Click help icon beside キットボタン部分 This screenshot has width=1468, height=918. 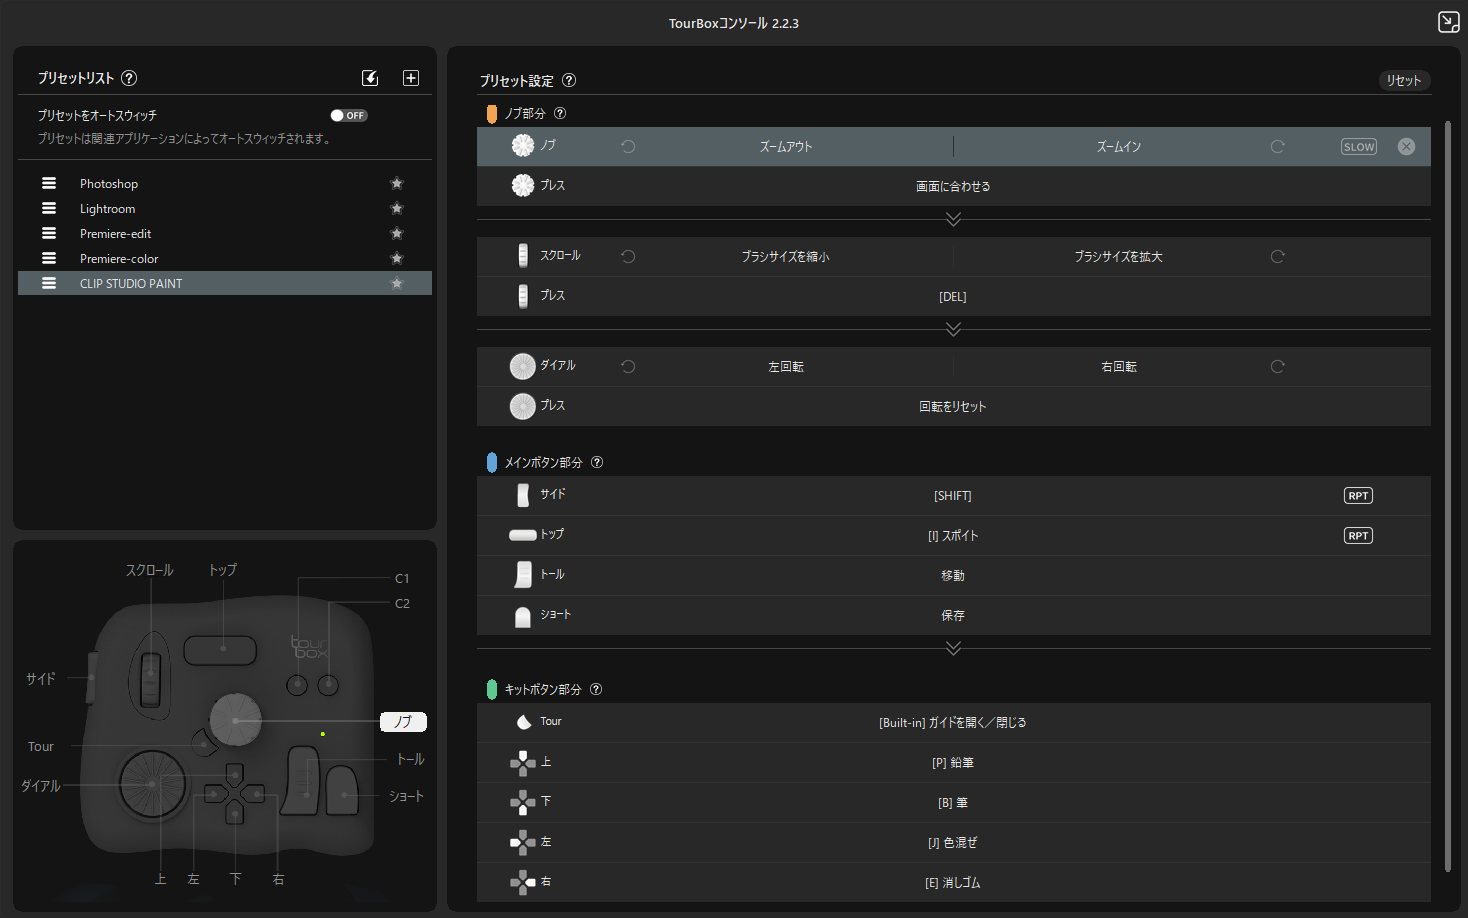[x=596, y=689]
